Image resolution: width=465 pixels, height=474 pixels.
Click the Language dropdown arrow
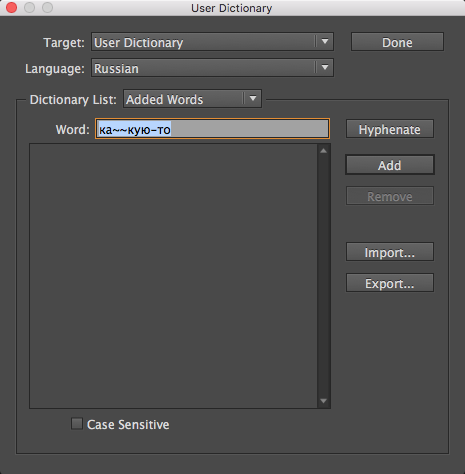[x=325, y=67]
